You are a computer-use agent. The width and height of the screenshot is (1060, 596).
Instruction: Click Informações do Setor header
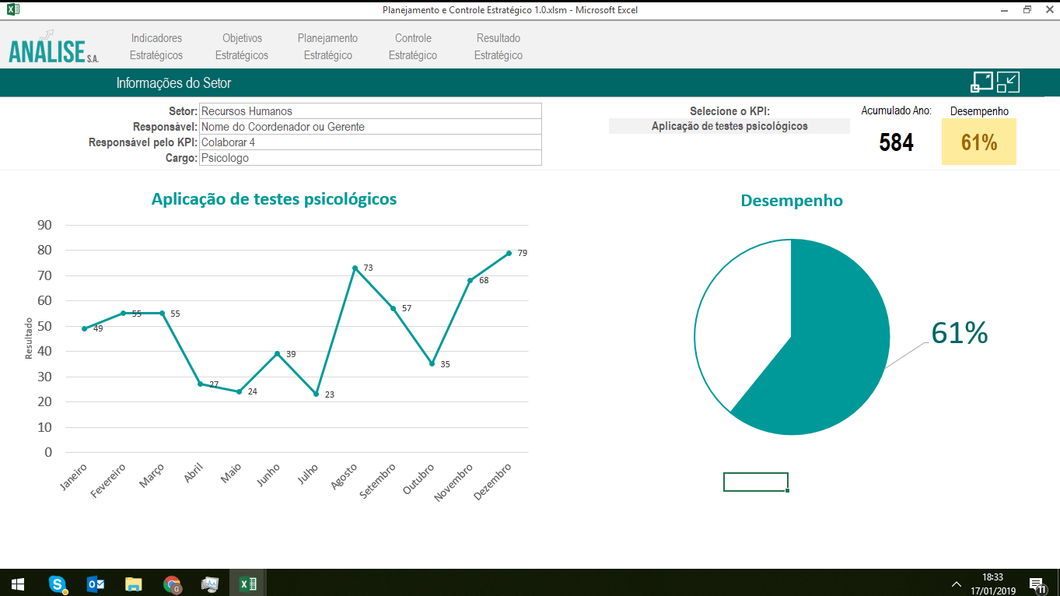[x=174, y=83]
